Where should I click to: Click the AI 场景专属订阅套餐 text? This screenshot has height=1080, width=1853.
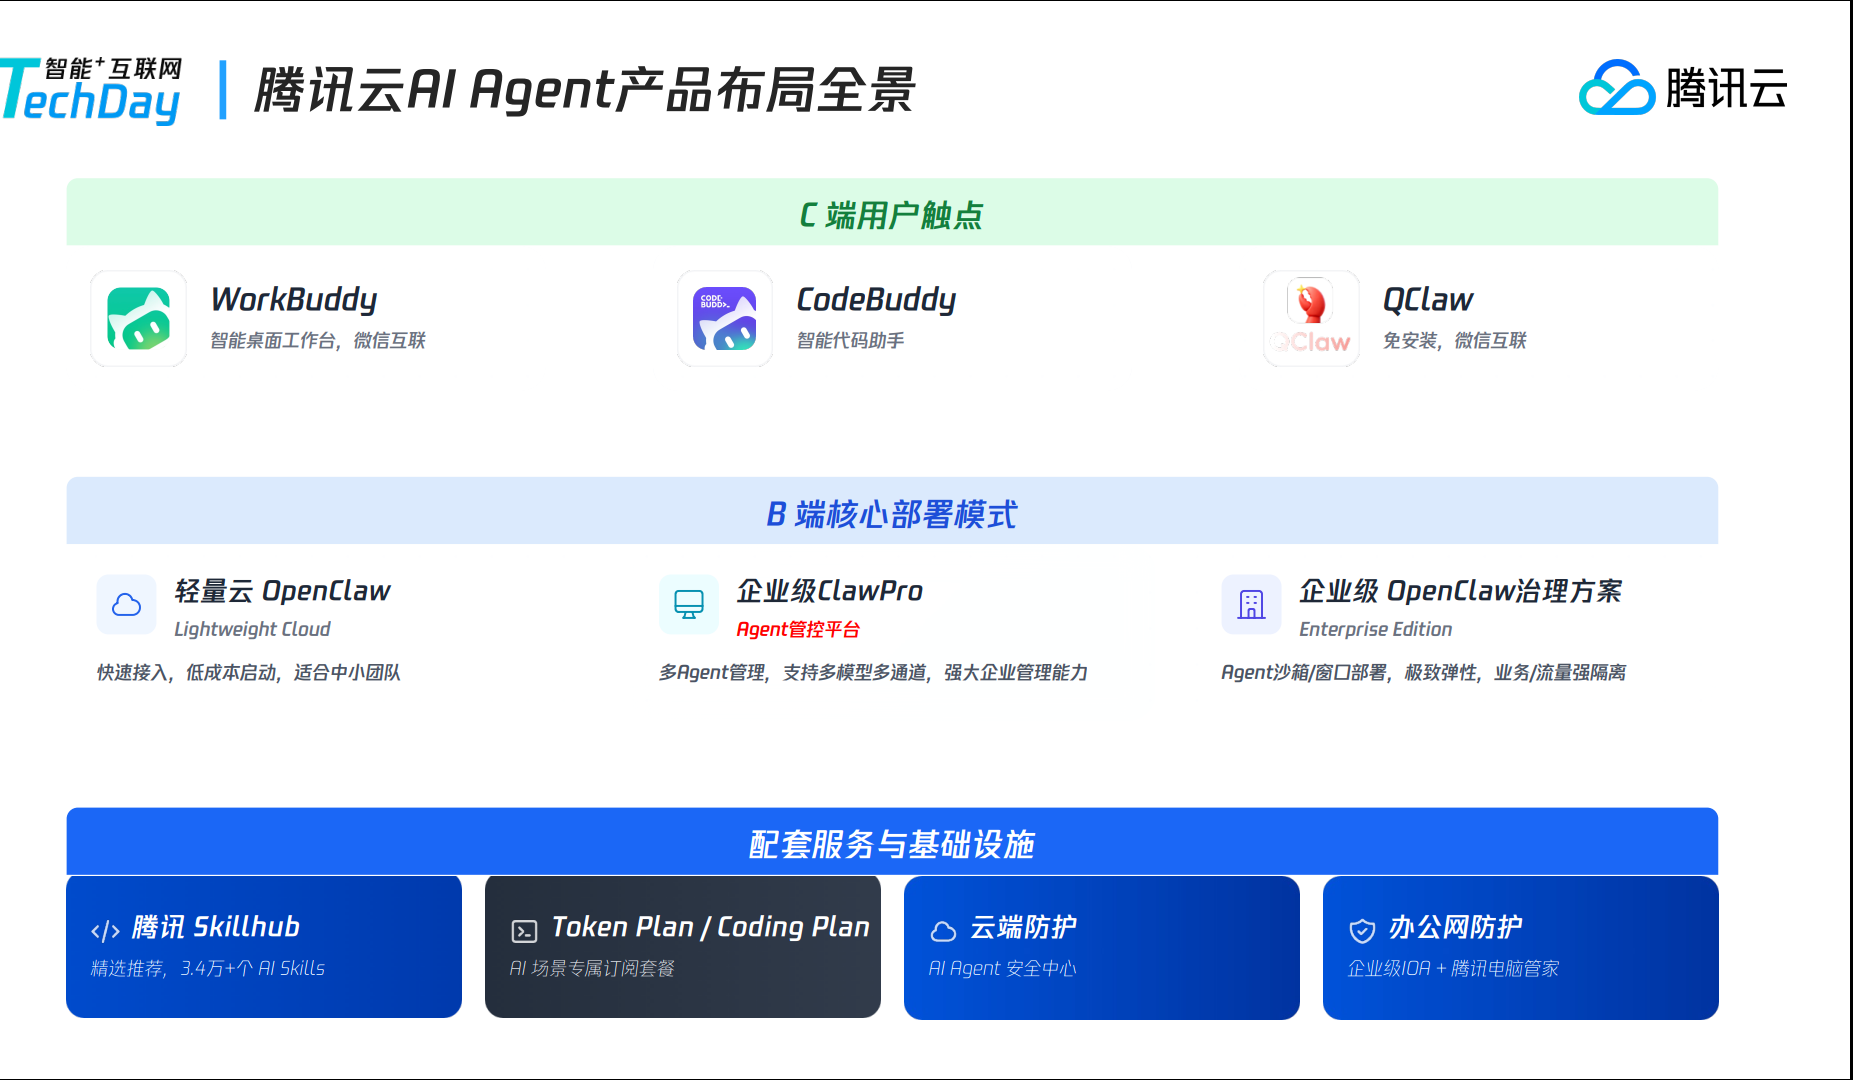(x=592, y=969)
